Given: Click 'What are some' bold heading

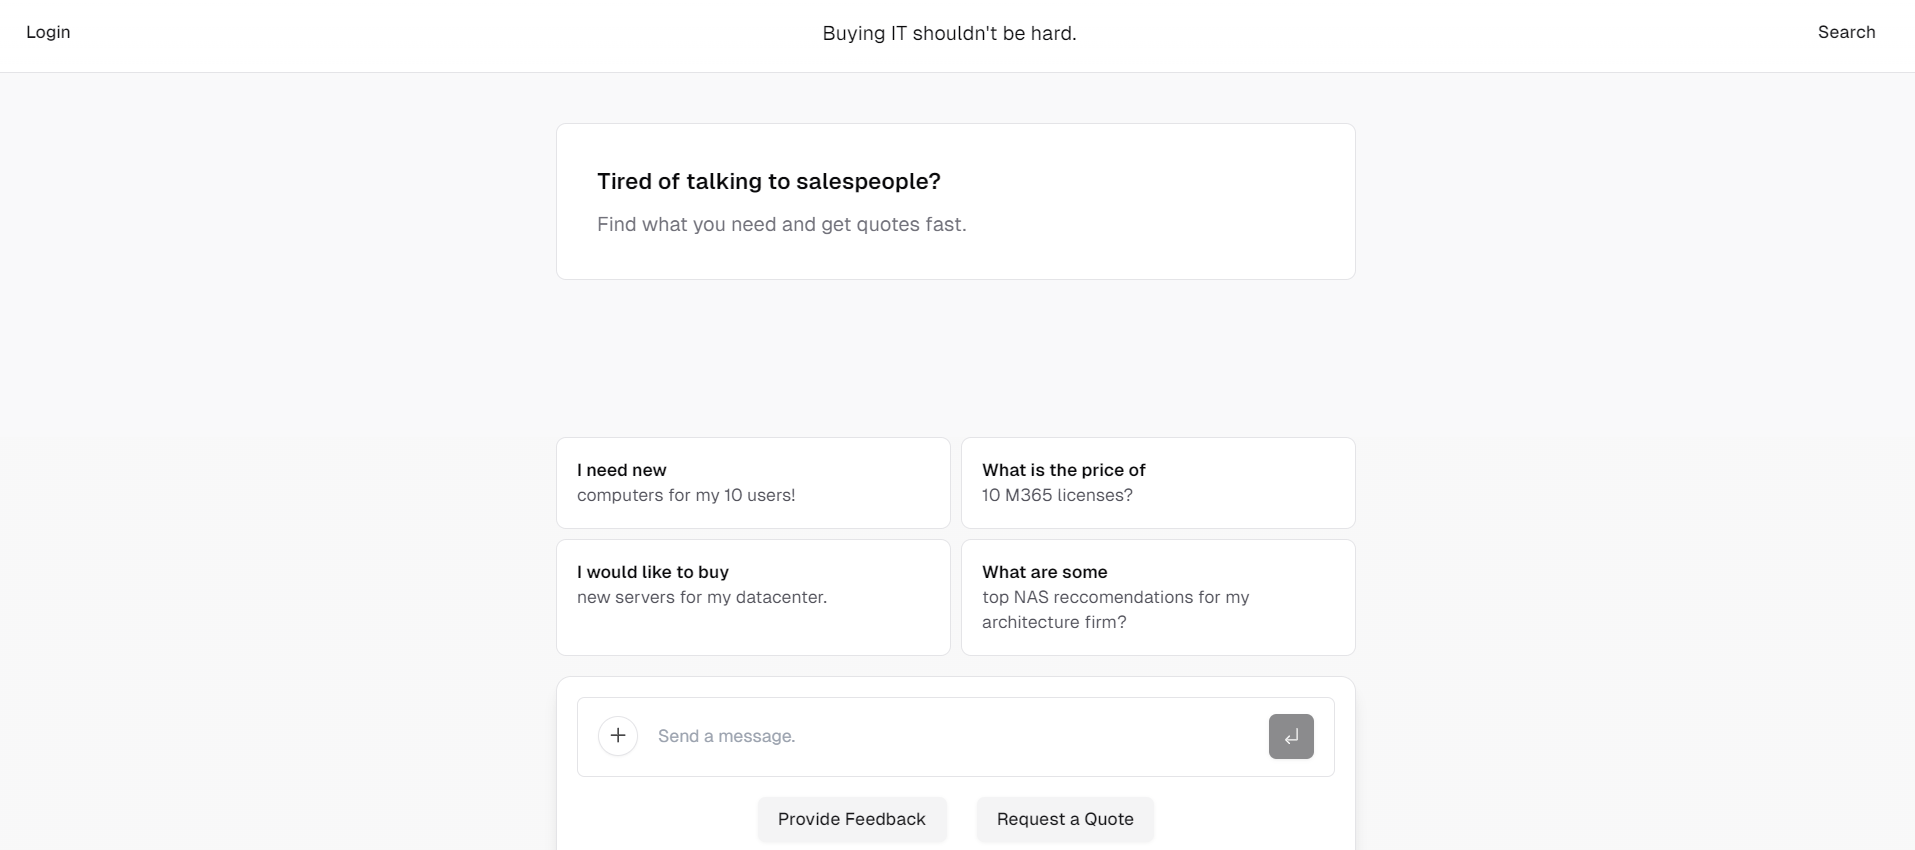Looking at the screenshot, I should pos(1044,572).
